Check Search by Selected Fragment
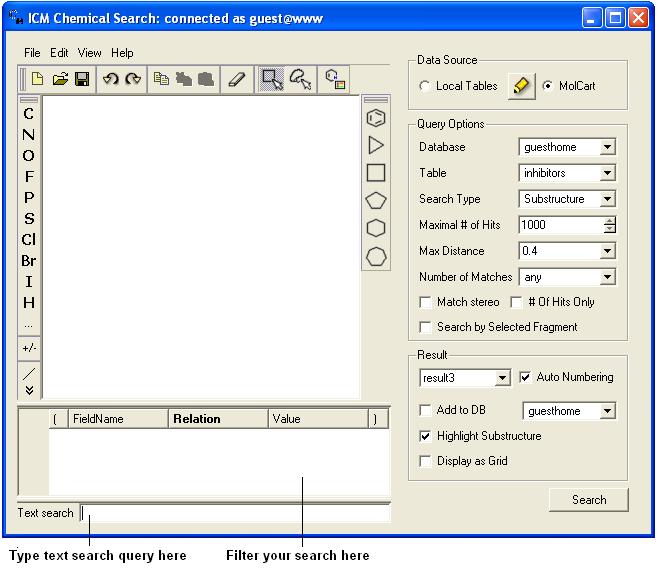The image size is (657, 570). pos(425,327)
